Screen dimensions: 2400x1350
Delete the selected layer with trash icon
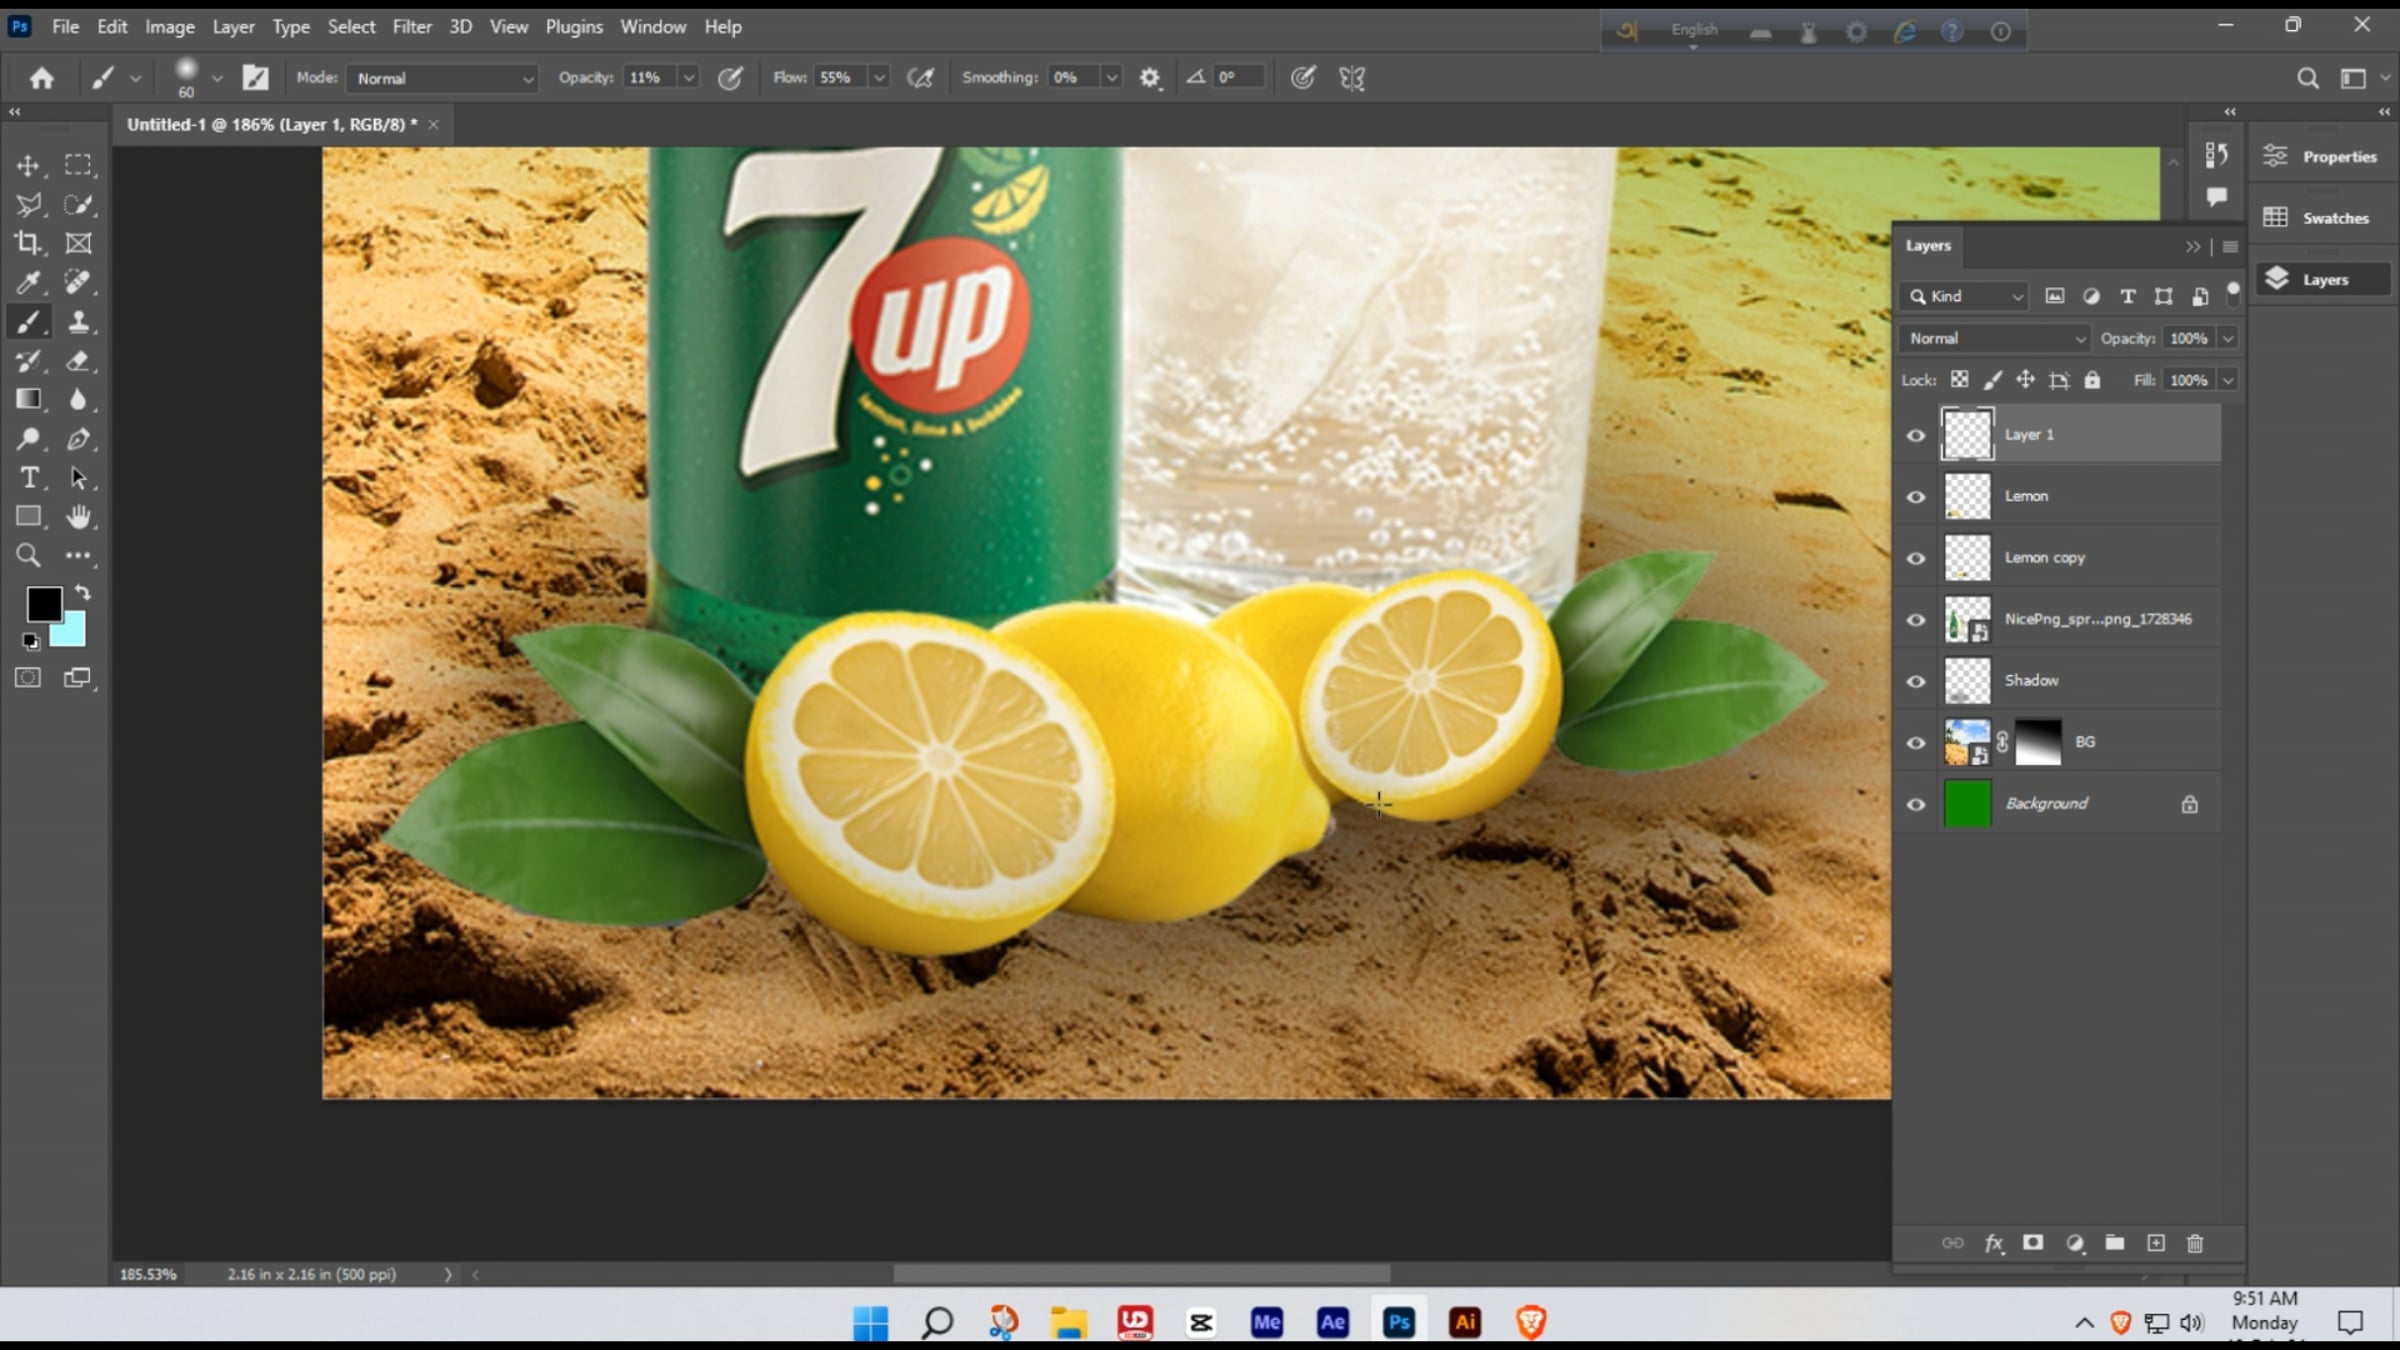2195,1243
